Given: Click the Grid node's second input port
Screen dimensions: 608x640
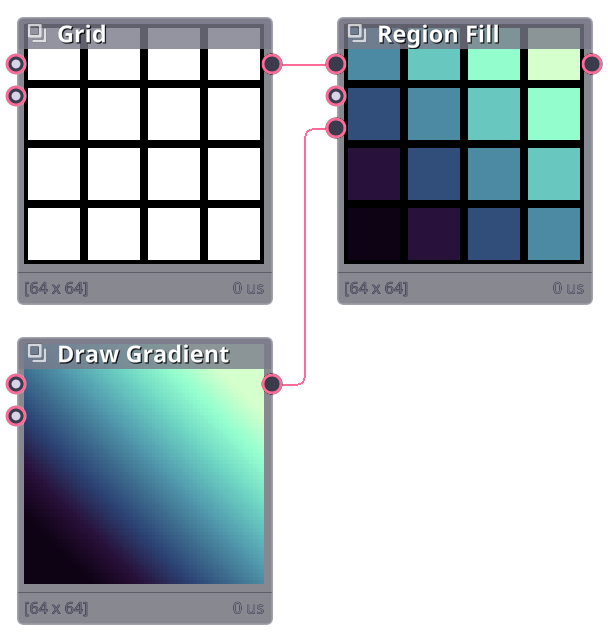Looking at the screenshot, I should [x=16, y=96].
